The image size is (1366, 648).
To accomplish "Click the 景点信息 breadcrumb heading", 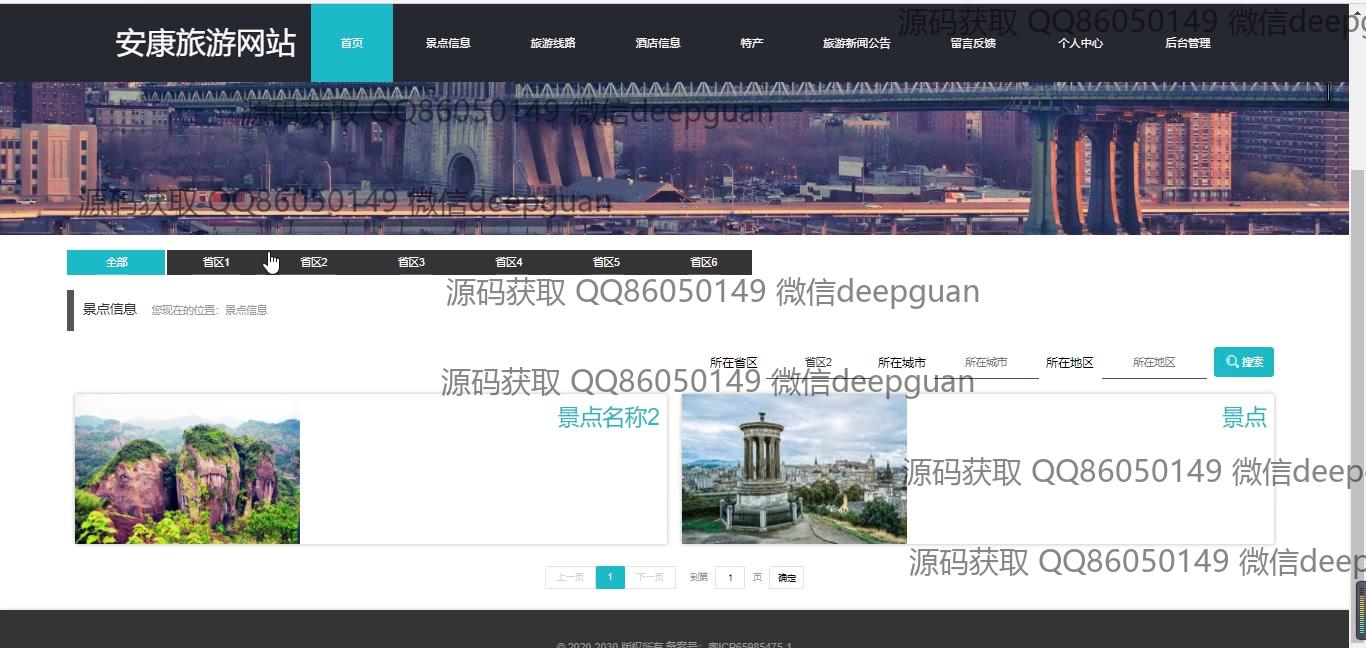I will 109,309.
